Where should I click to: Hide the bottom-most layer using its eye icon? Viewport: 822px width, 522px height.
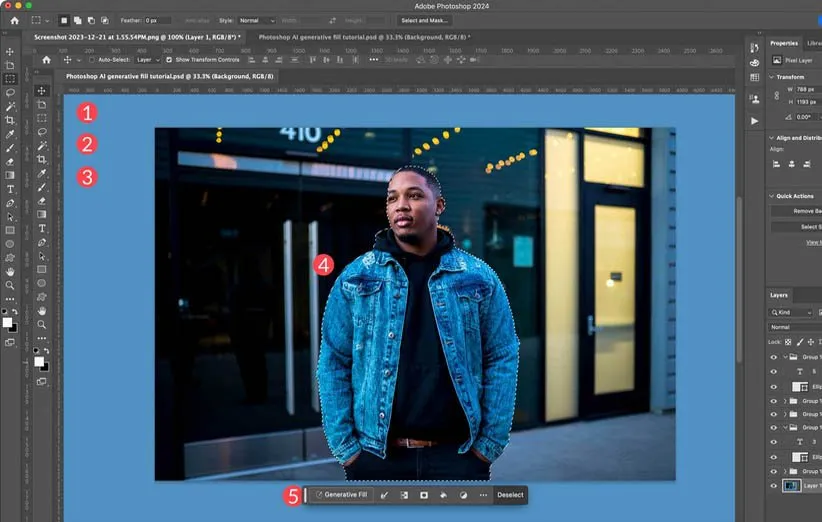(x=774, y=486)
